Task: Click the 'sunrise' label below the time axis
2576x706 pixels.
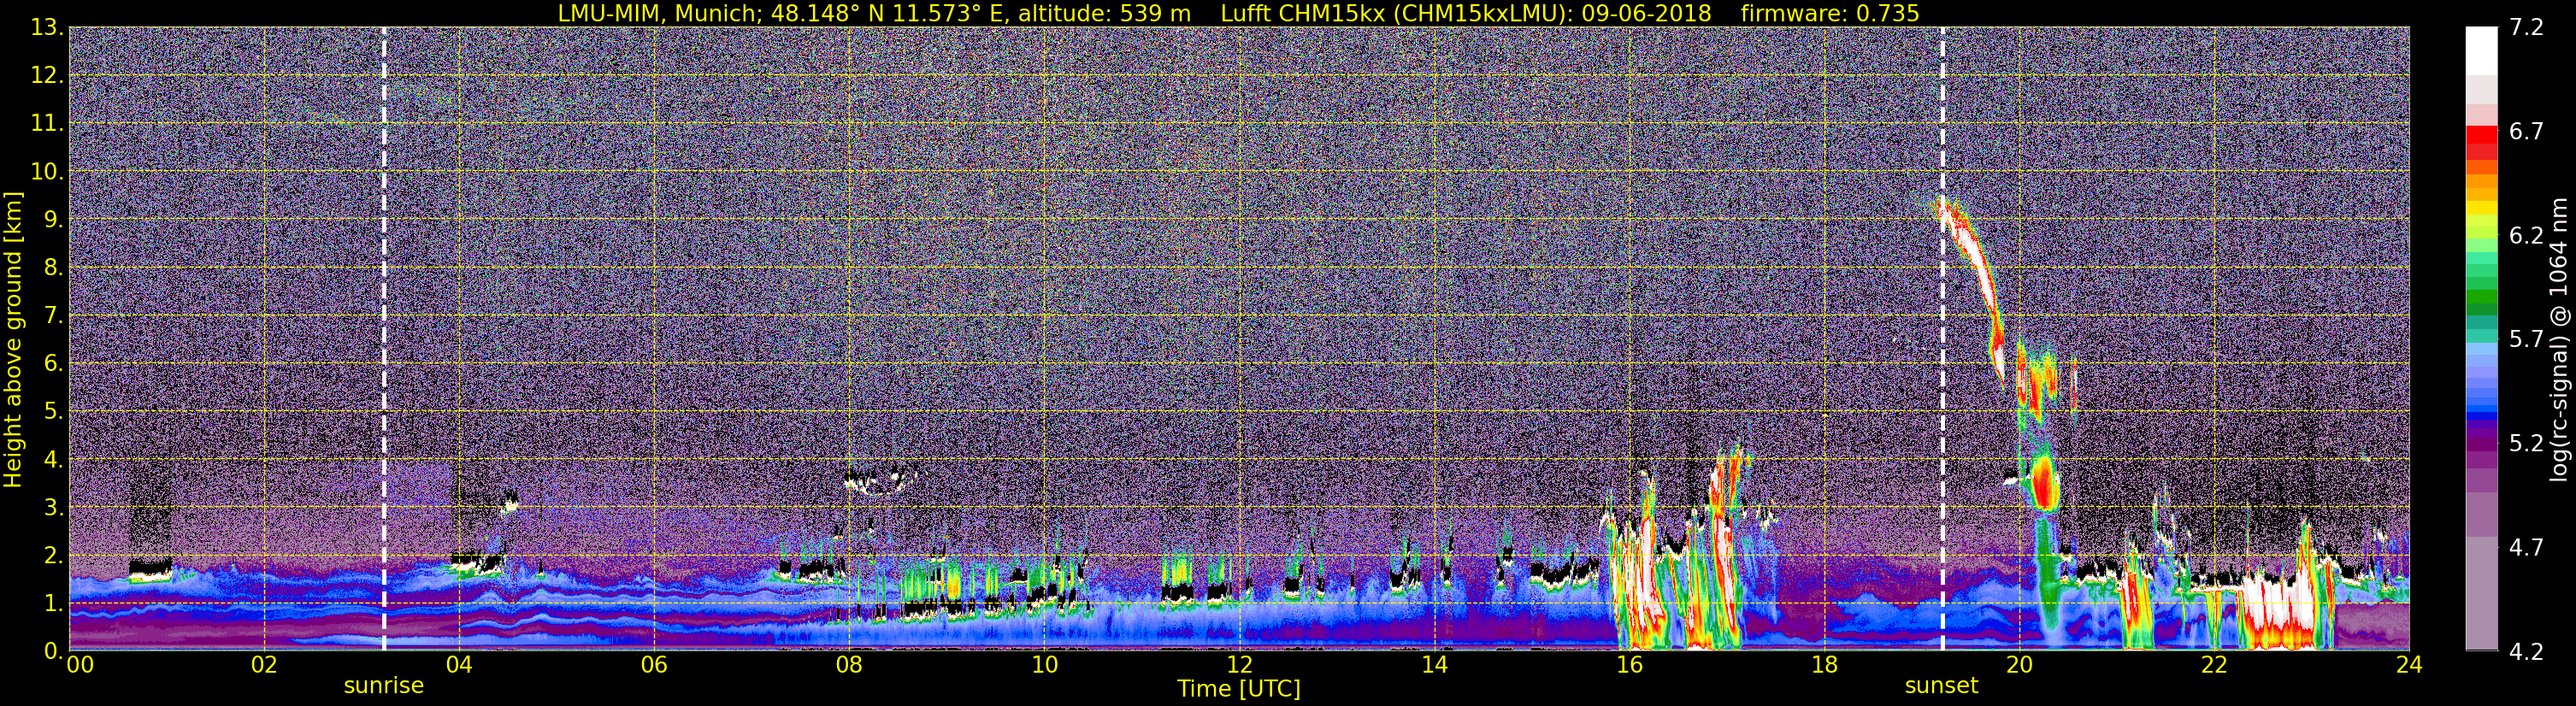Action: pos(384,686)
